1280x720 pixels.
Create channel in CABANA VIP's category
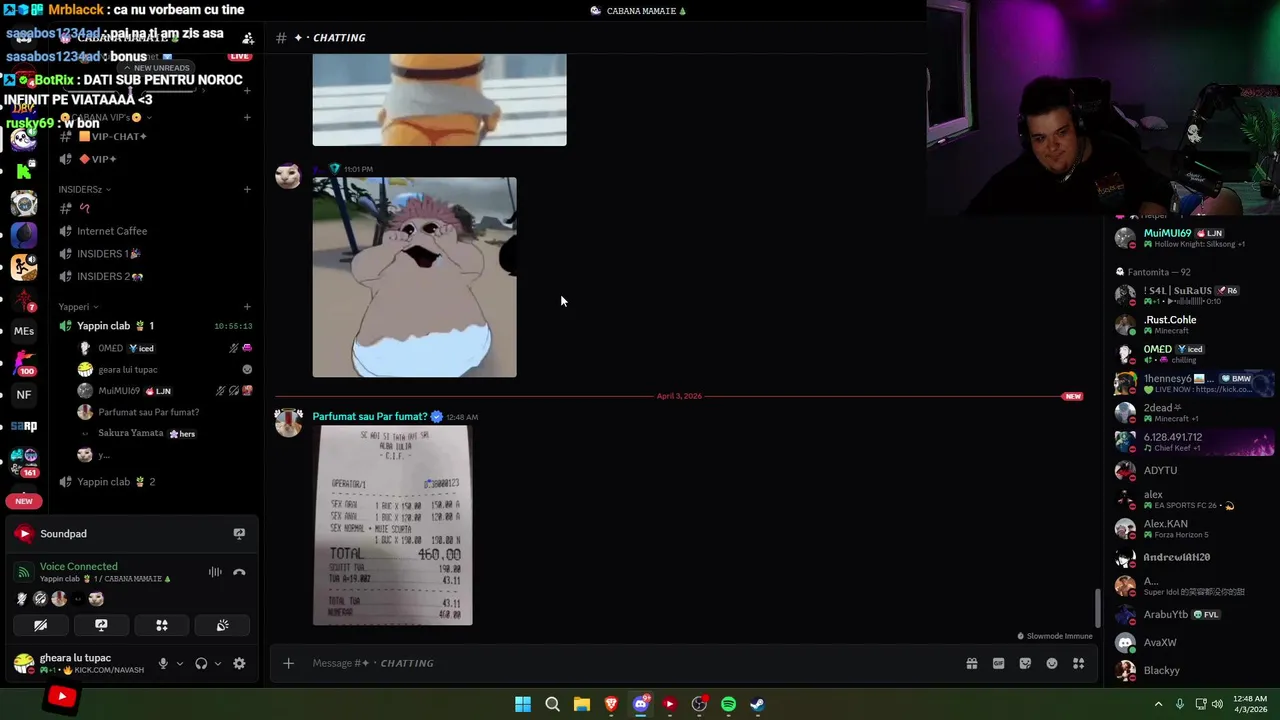point(247,117)
